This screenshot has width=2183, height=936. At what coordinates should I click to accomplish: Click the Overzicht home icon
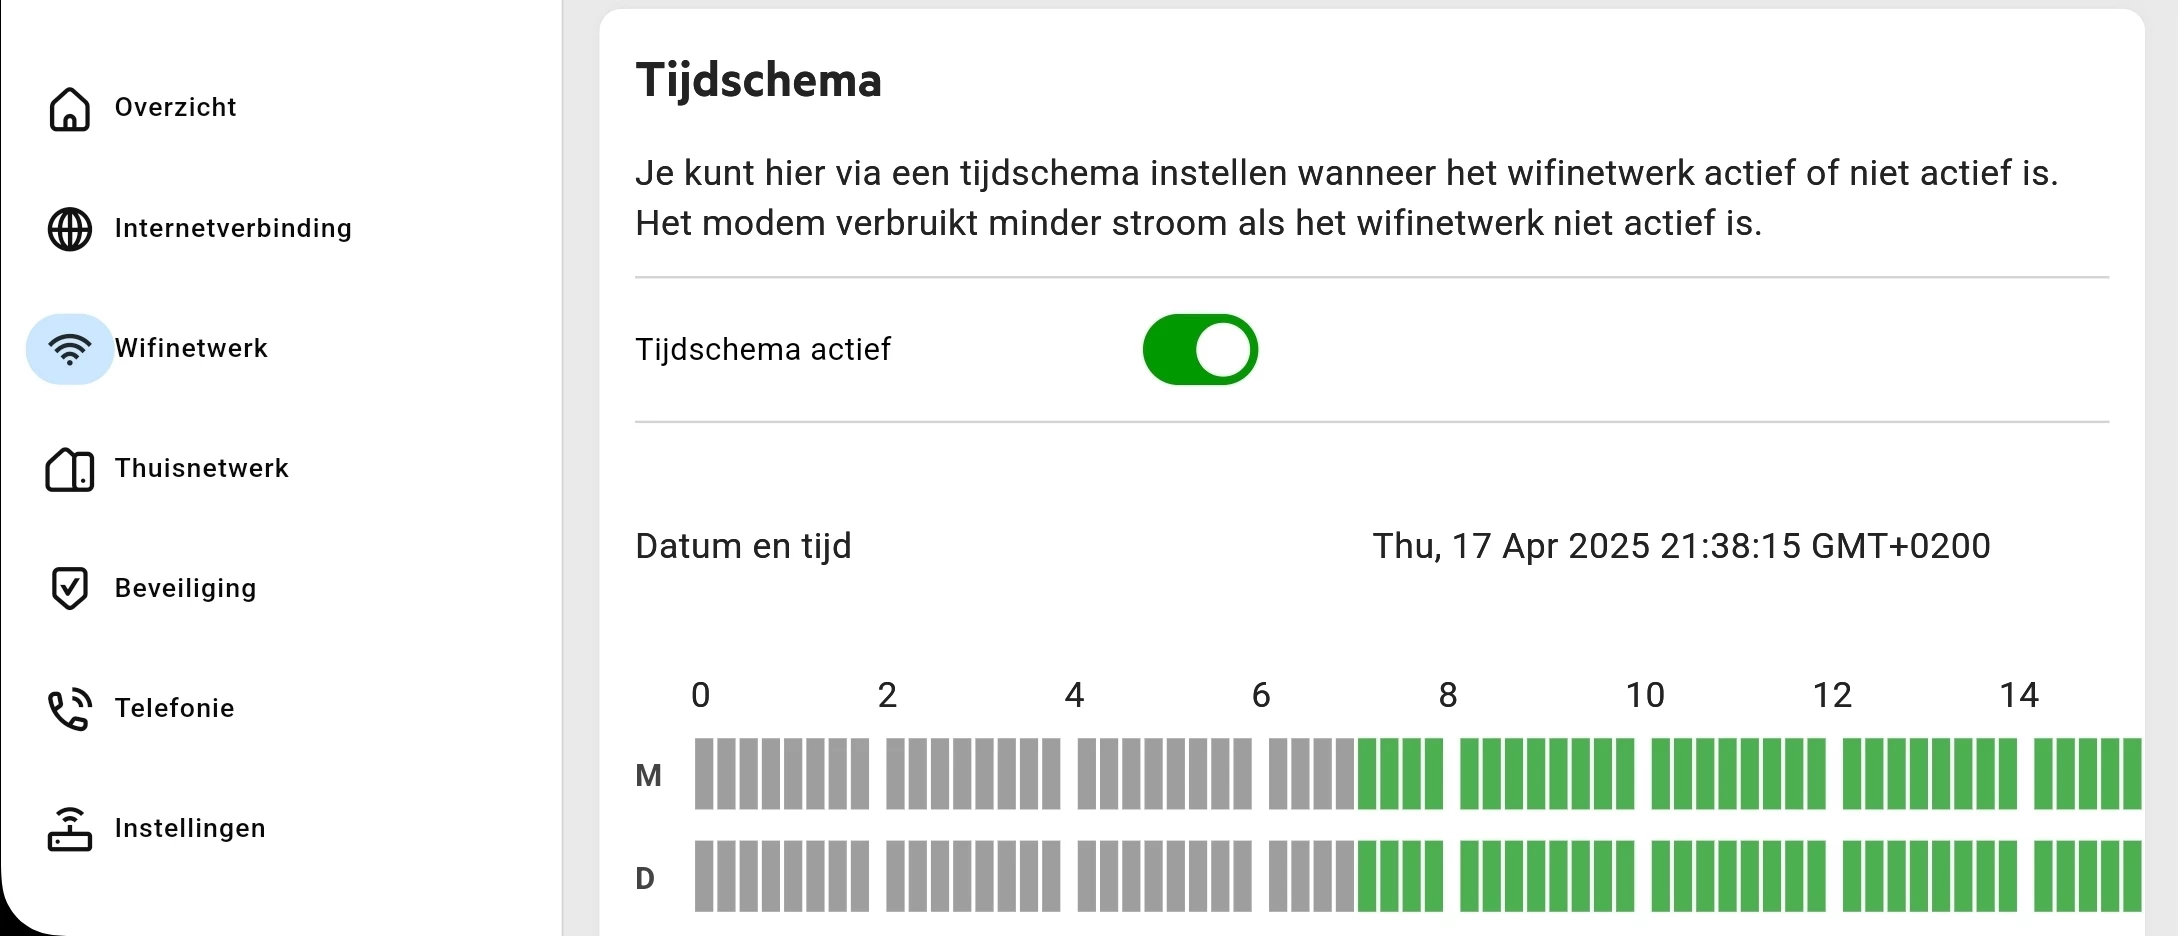tap(69, 109)
